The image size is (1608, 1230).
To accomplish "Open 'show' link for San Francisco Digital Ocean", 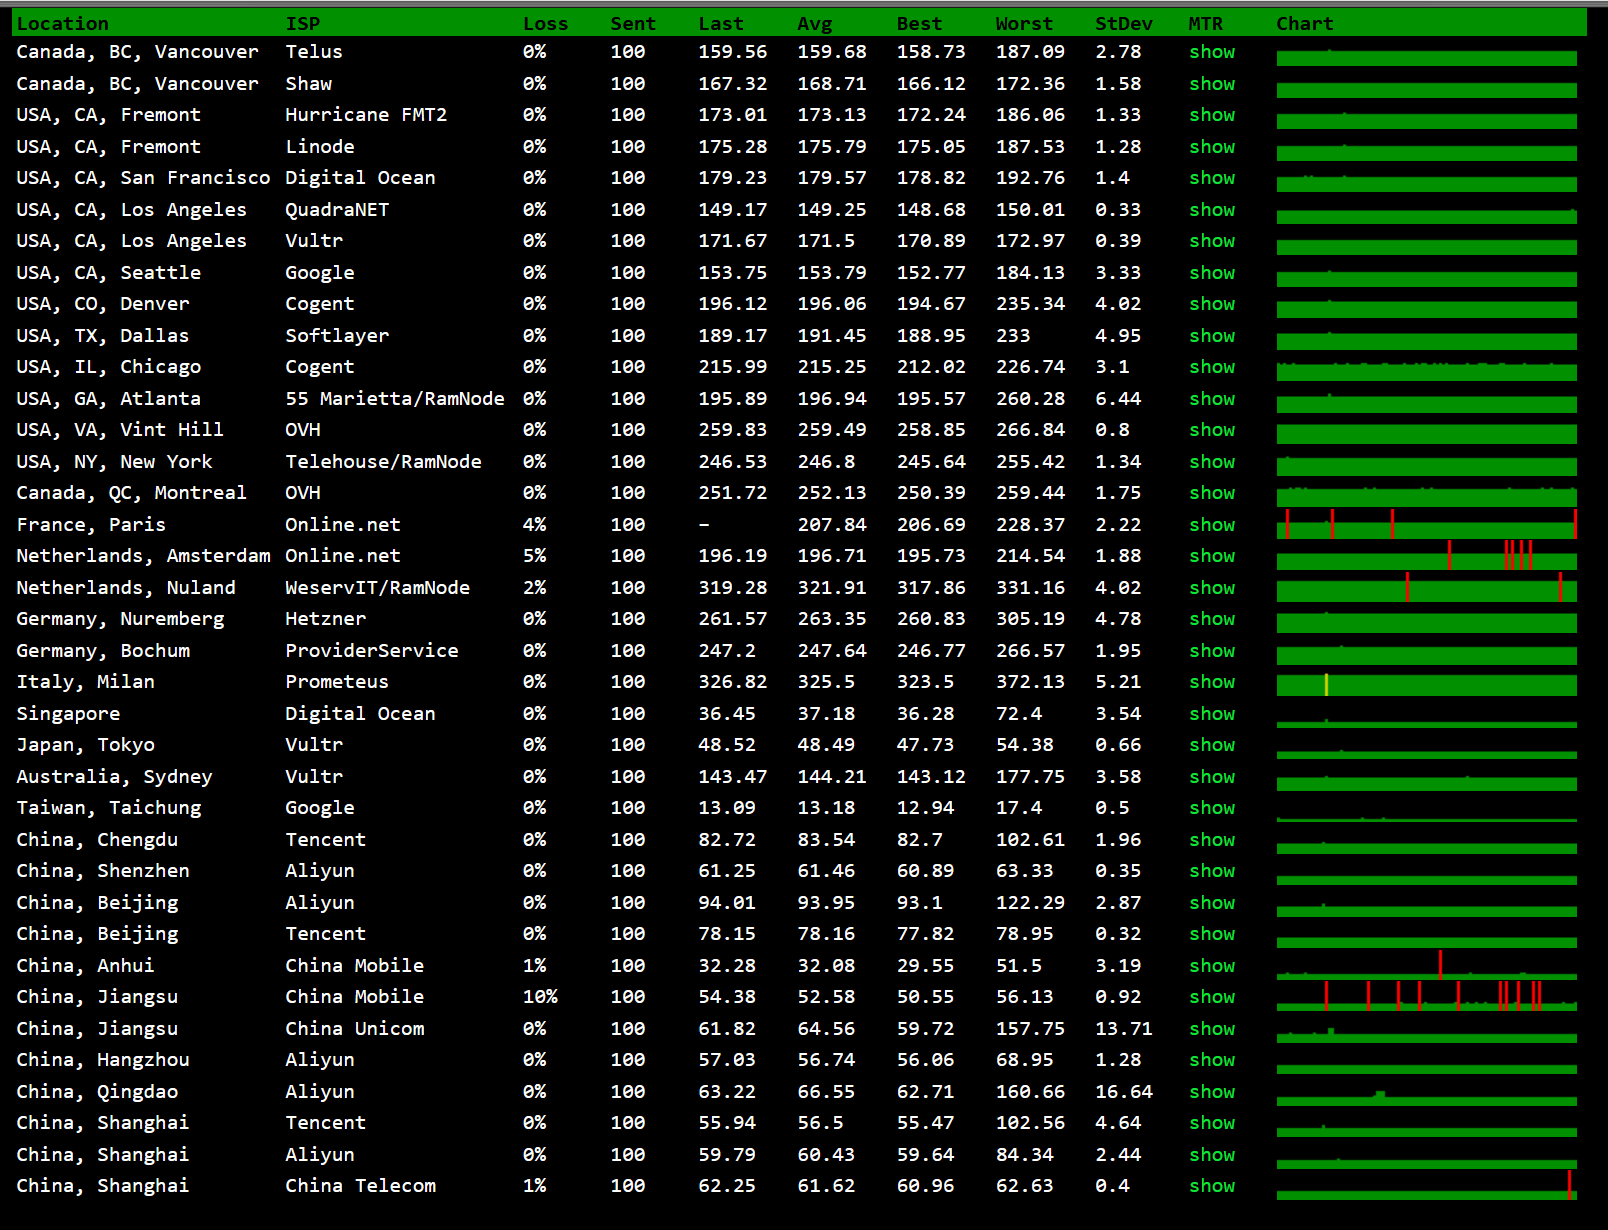I will click(x=1212, y=178).
